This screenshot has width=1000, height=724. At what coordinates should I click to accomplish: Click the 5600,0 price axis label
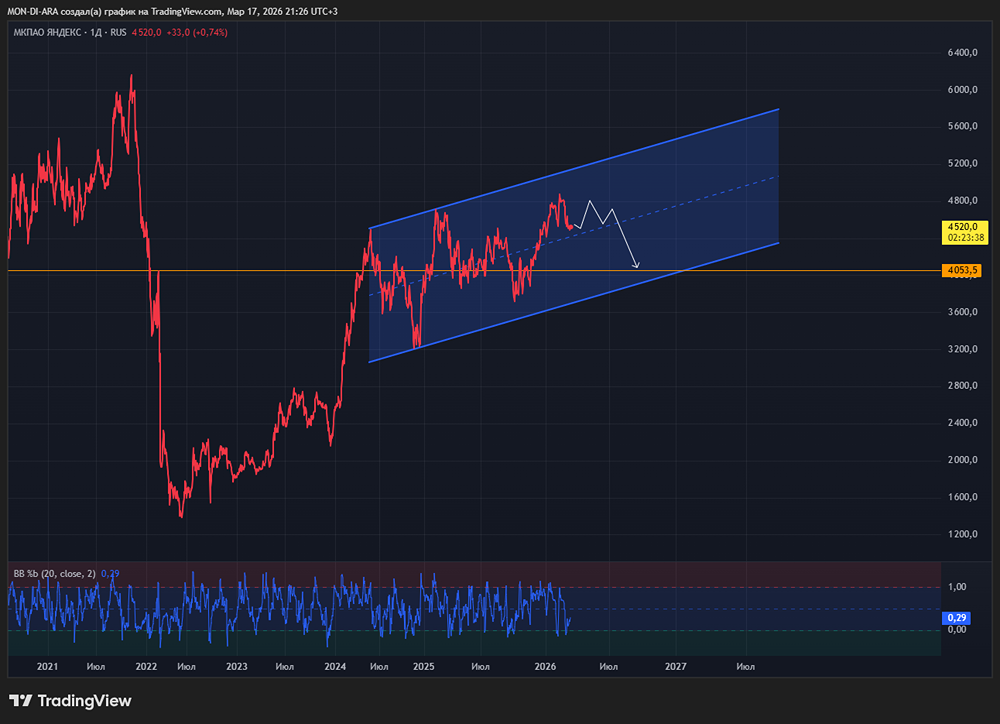(x=962, y=126)
